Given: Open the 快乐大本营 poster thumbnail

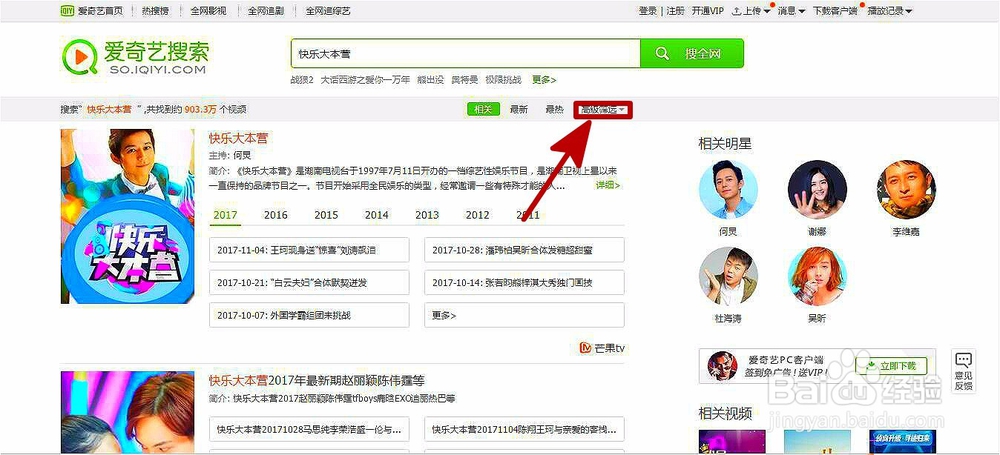Looking at the screenshot, I should (x=128, y=216).
